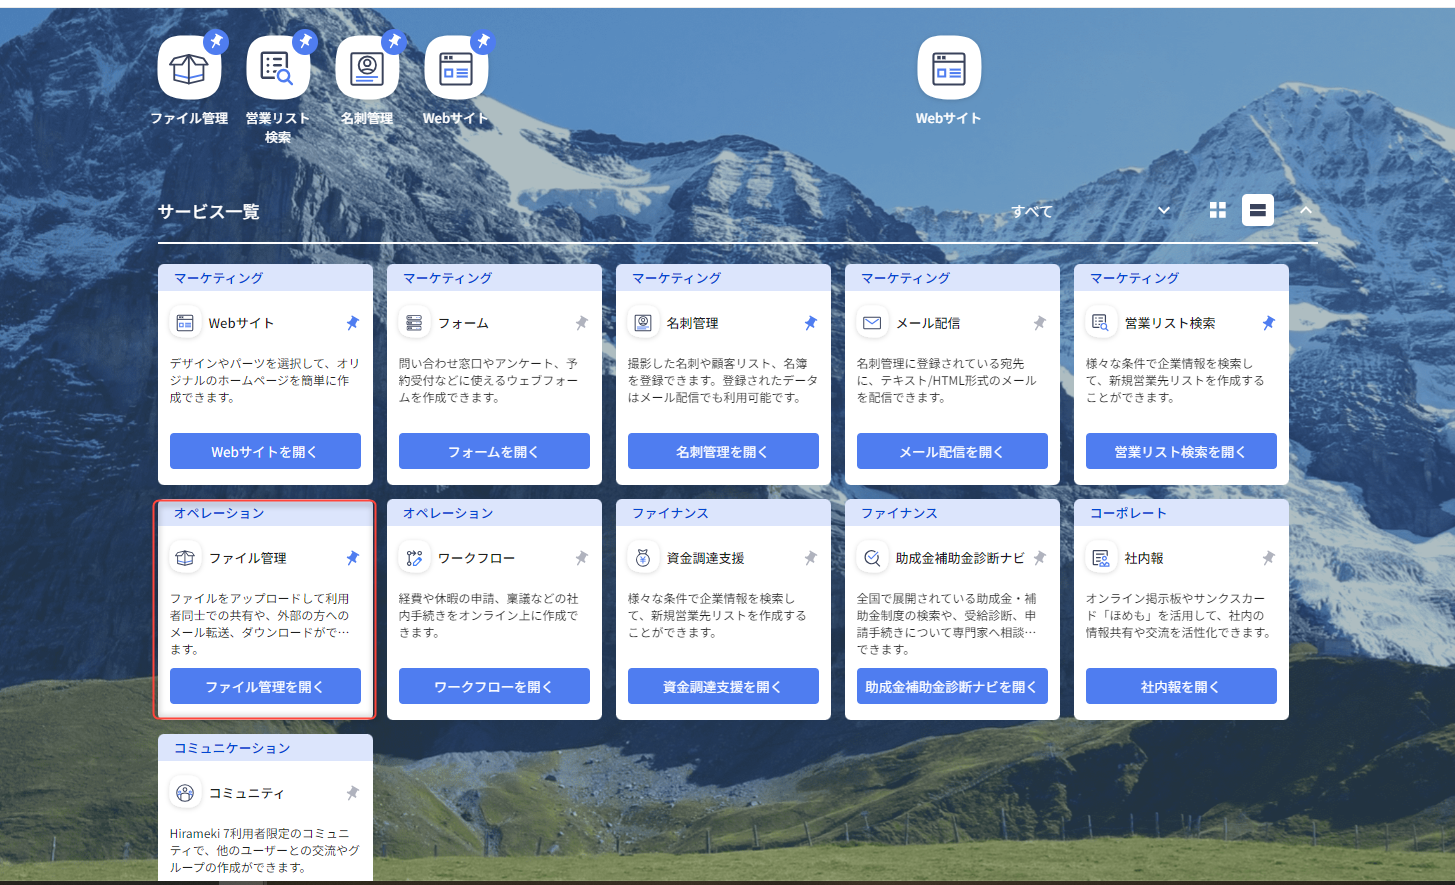Viewport: 1455px width, 885px height.
Task: Click the ワークフロー card icon
Action: coord(414,558)
